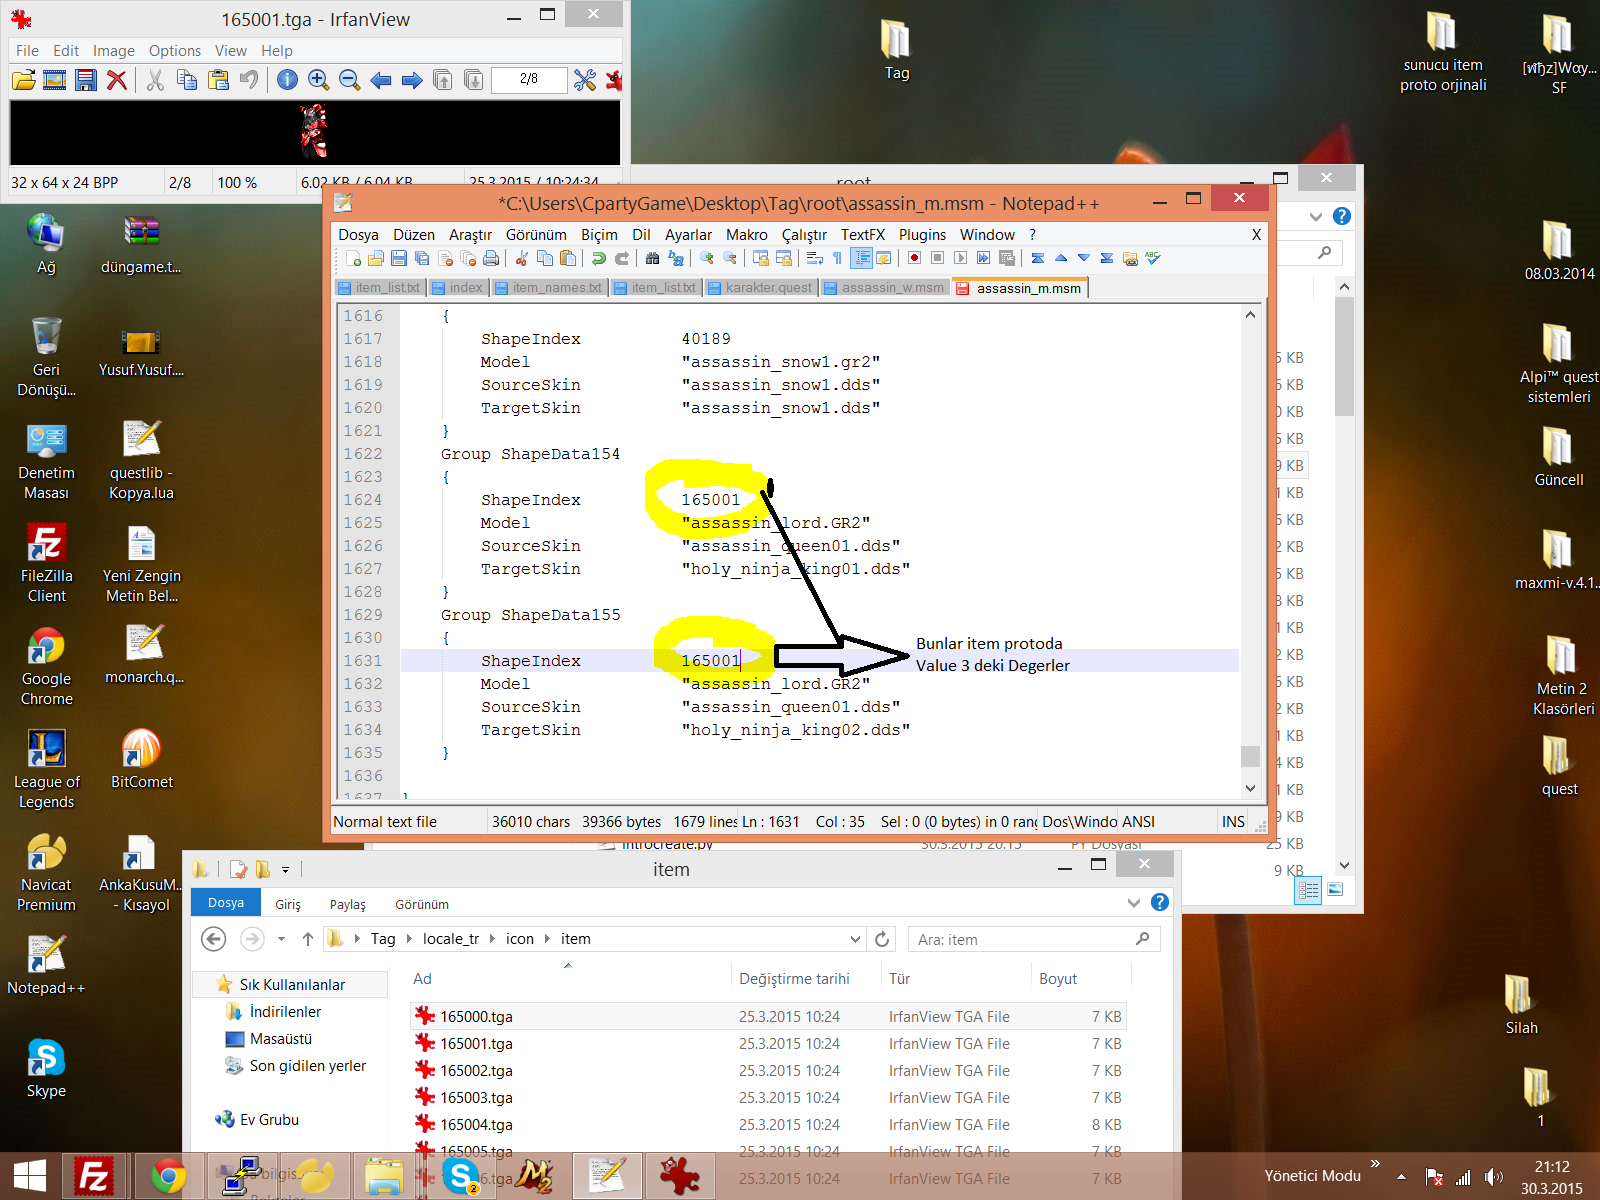The width and height of the screenshot is (1600, 1200).
Task: Open the Skype taskbar icon
Action: (x=461, y=1176)
